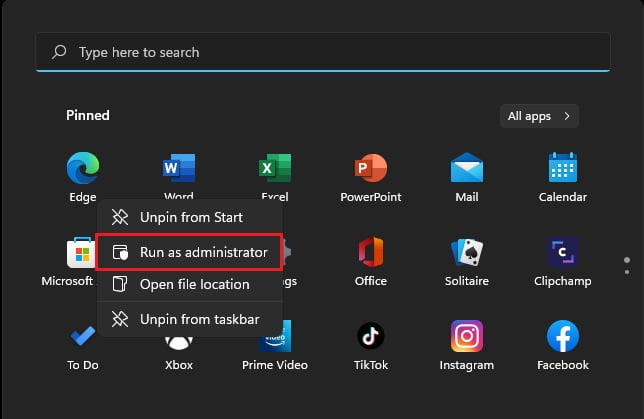Open the To Do app

pos(83,336)
